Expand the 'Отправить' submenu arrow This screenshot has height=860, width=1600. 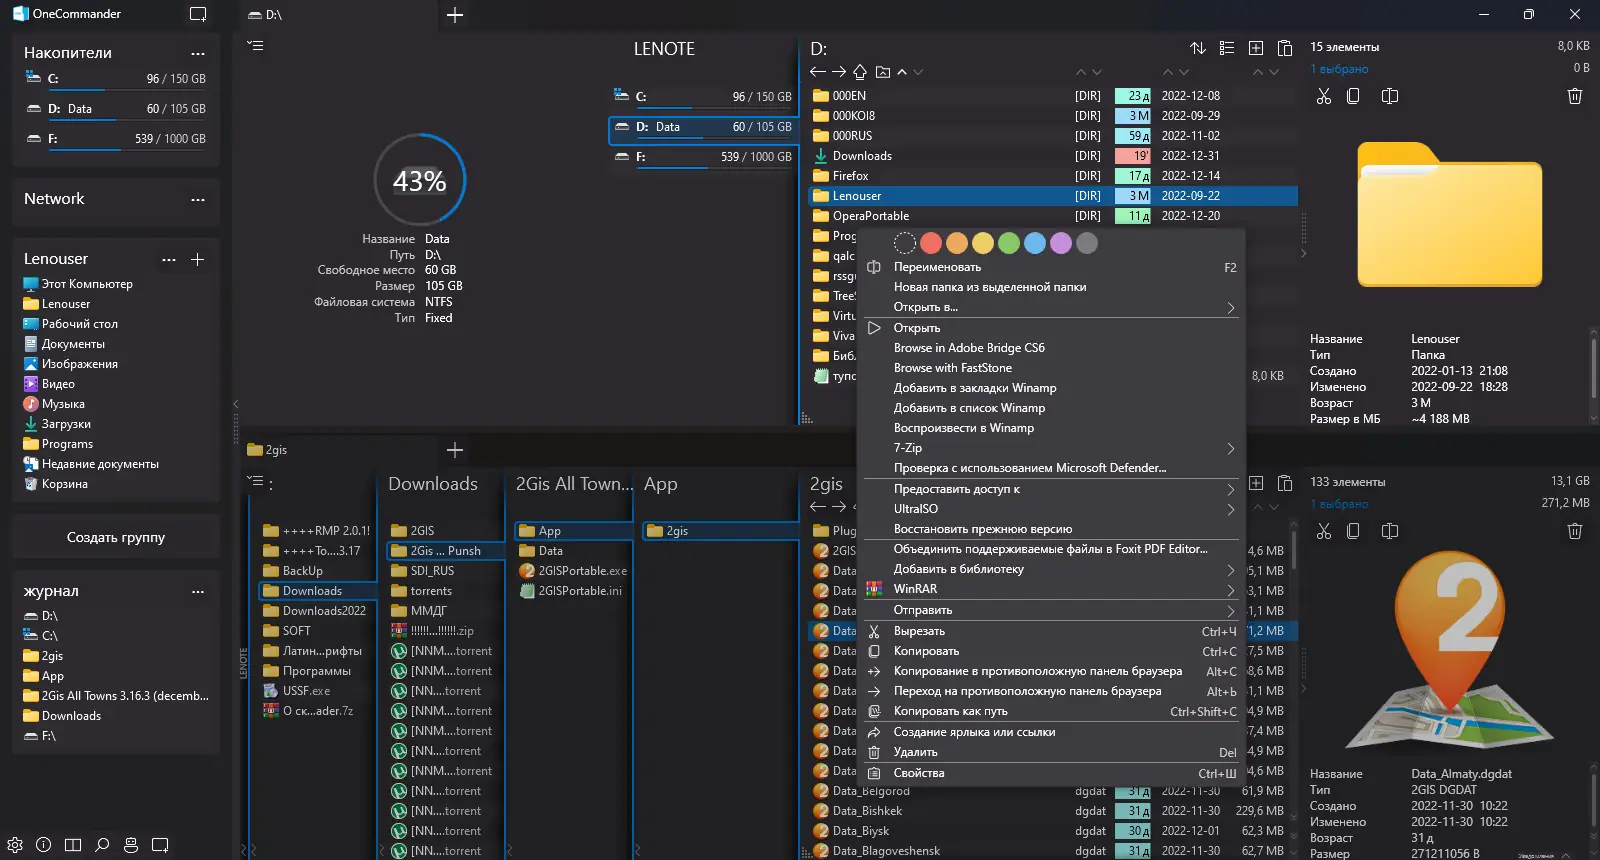coord(1231,611)
